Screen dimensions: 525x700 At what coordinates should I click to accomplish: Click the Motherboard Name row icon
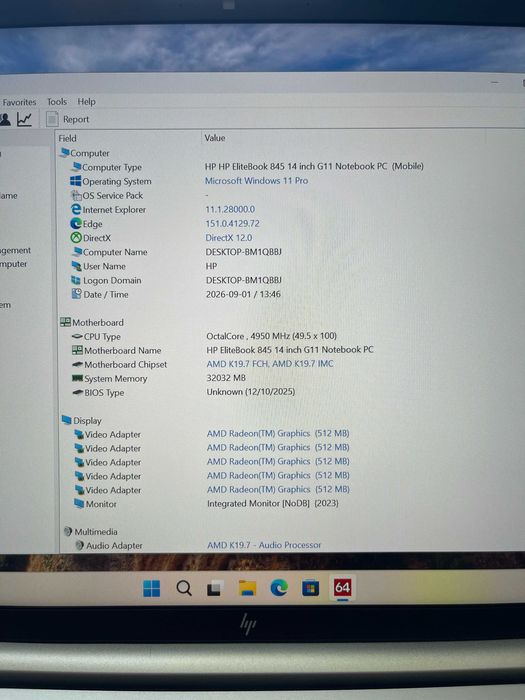pyautogui.click(x=78, y=350)
